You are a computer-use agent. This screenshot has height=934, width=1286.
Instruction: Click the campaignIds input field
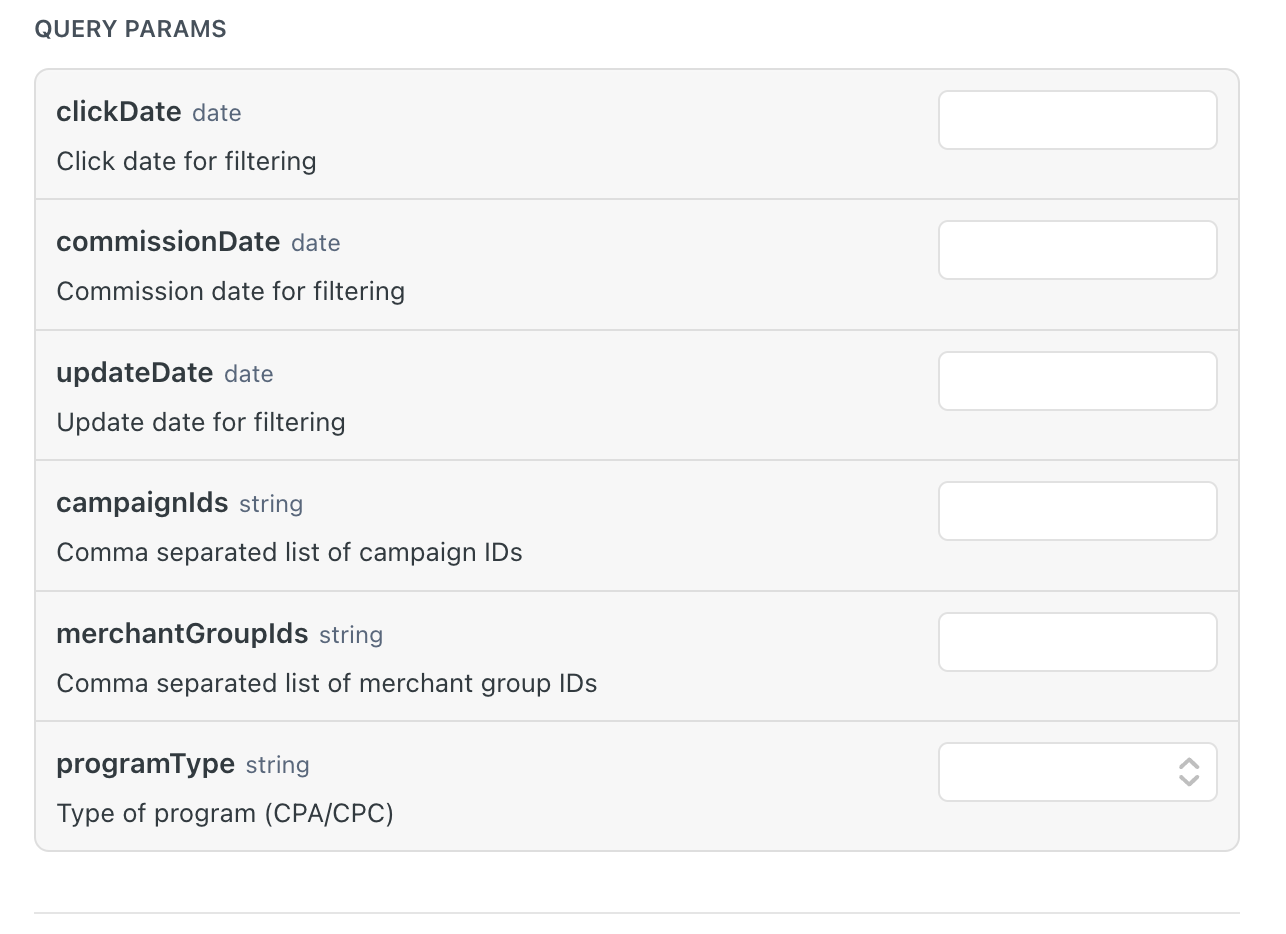[1077, 511]
